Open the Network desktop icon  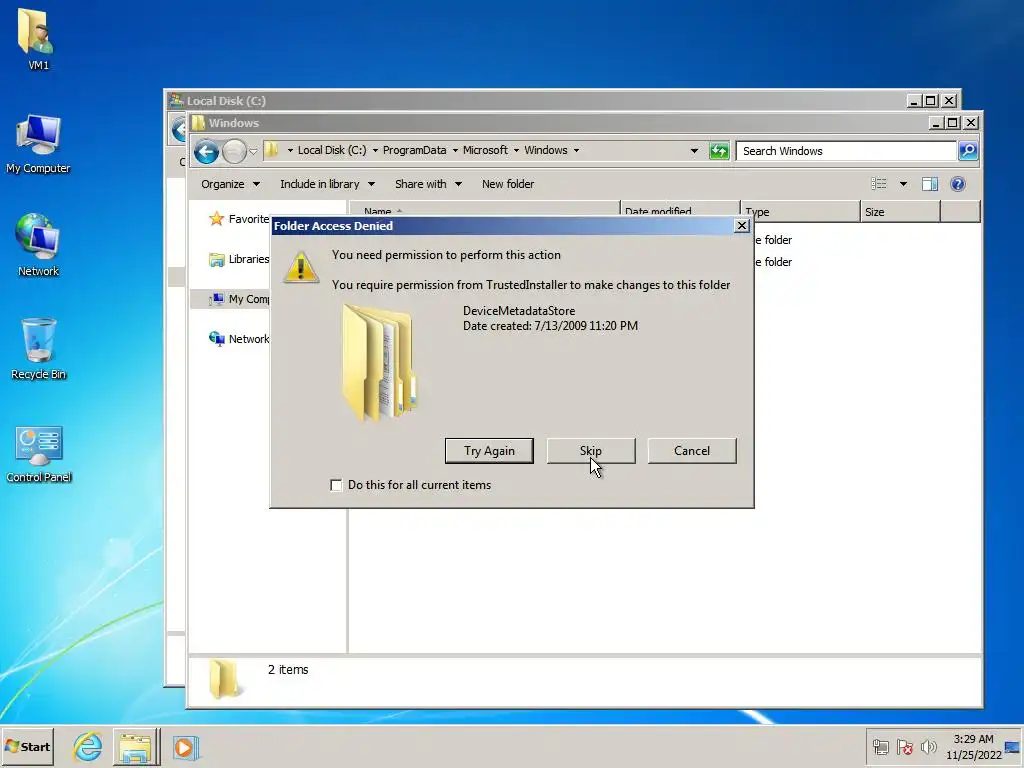tap(38, 245)
